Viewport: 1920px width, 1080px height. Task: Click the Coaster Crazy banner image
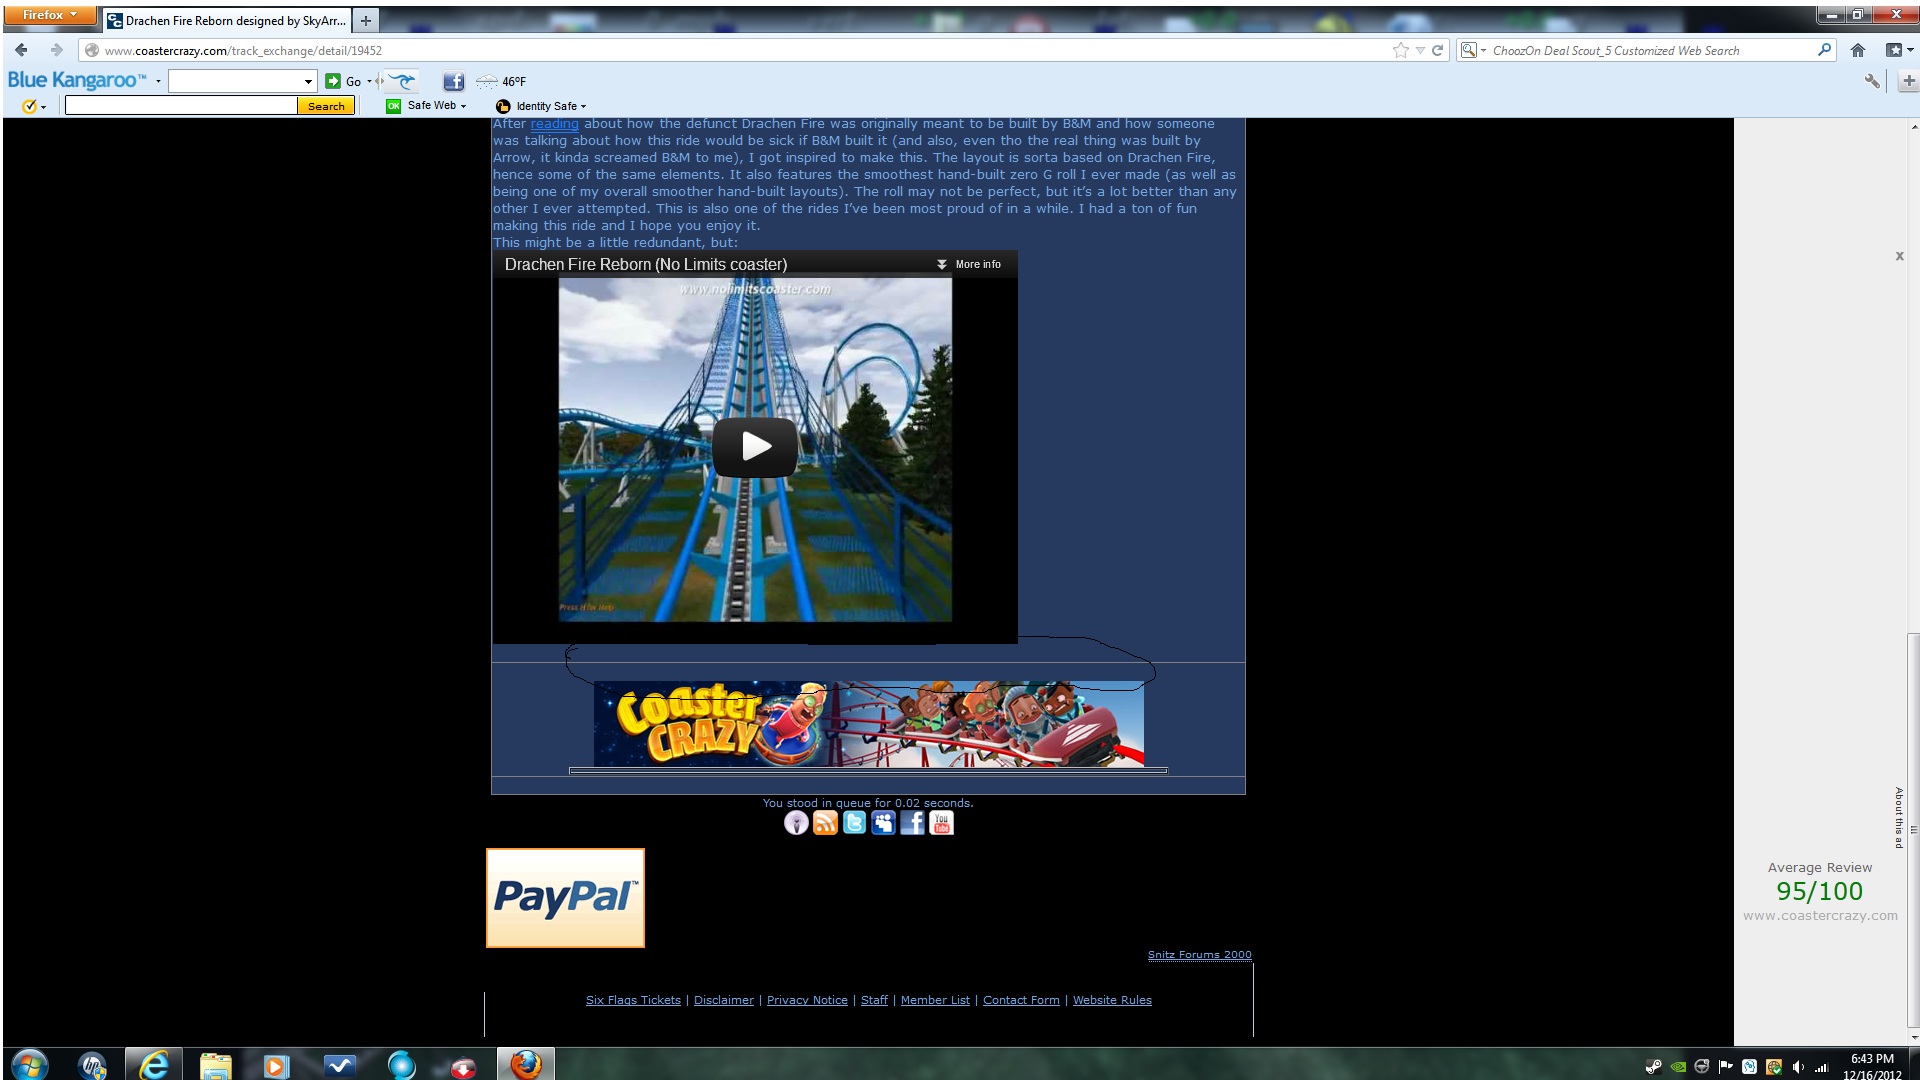[x=869, y=724]
